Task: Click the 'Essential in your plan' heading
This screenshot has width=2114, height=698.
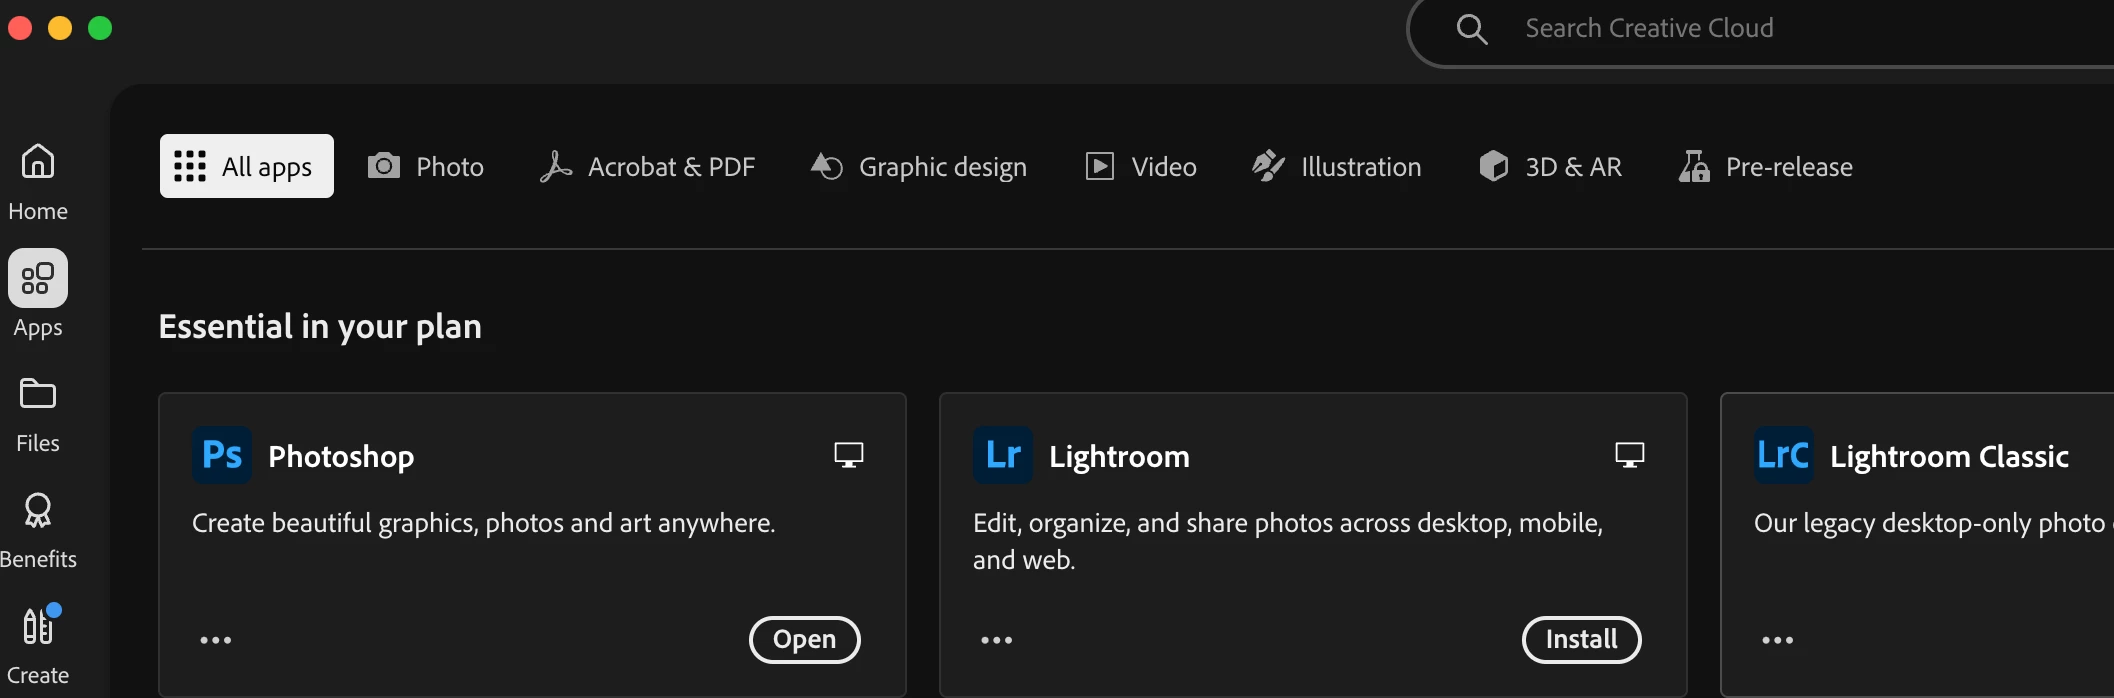Action: click(x=320, y=327)
